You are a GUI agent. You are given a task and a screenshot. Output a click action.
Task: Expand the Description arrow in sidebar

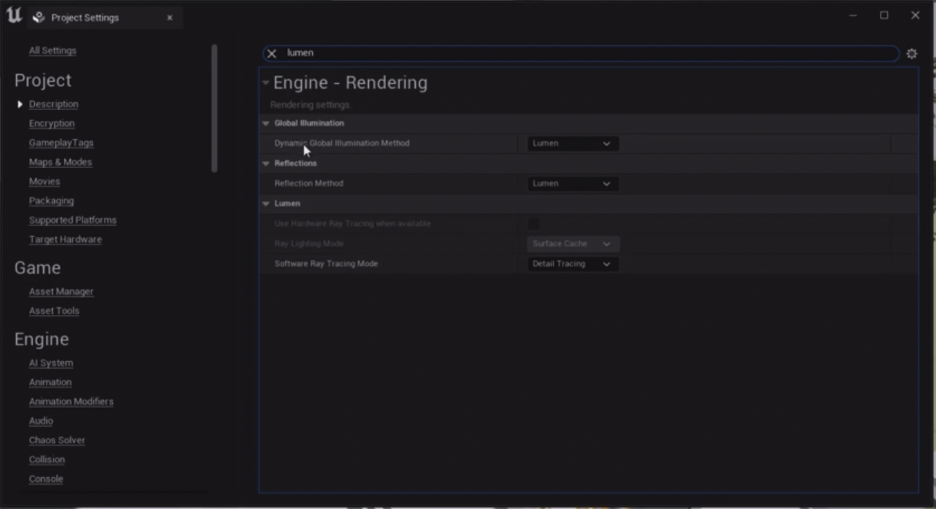[x=20, y=104]
